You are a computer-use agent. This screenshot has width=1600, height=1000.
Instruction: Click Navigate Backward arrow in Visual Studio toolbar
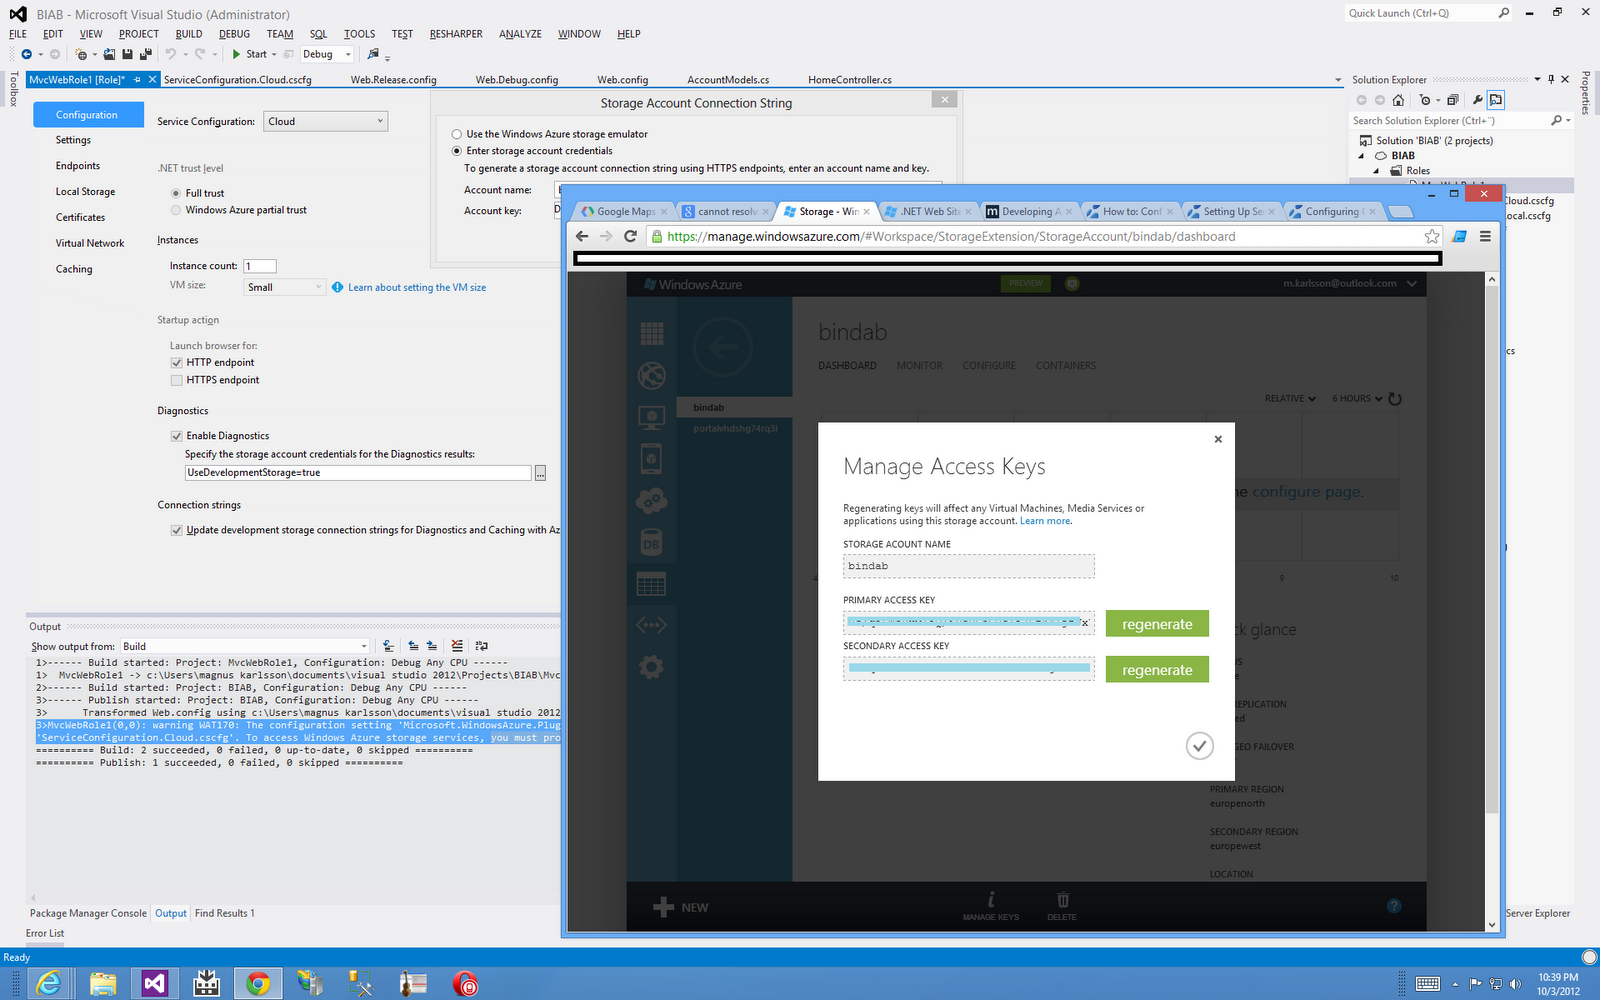click(x=26, y=54)
